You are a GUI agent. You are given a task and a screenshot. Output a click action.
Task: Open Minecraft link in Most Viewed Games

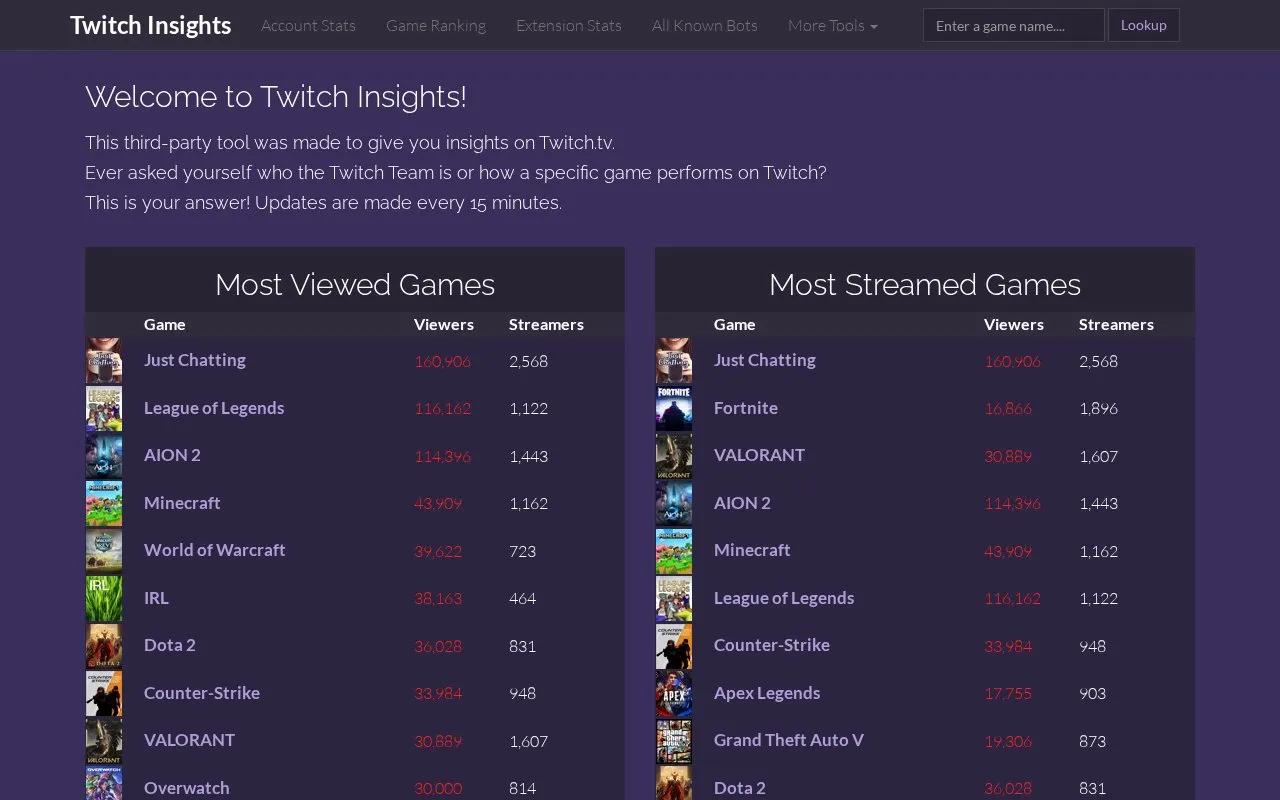(182, 503)
